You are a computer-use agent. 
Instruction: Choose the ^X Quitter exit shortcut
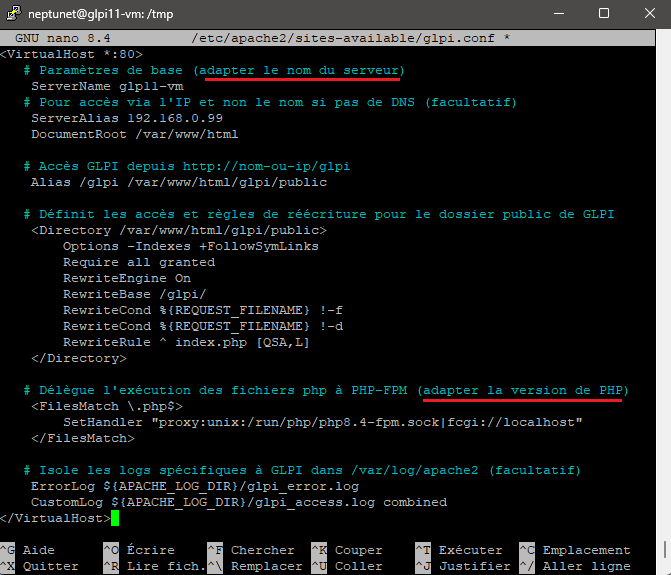[37, 566]
